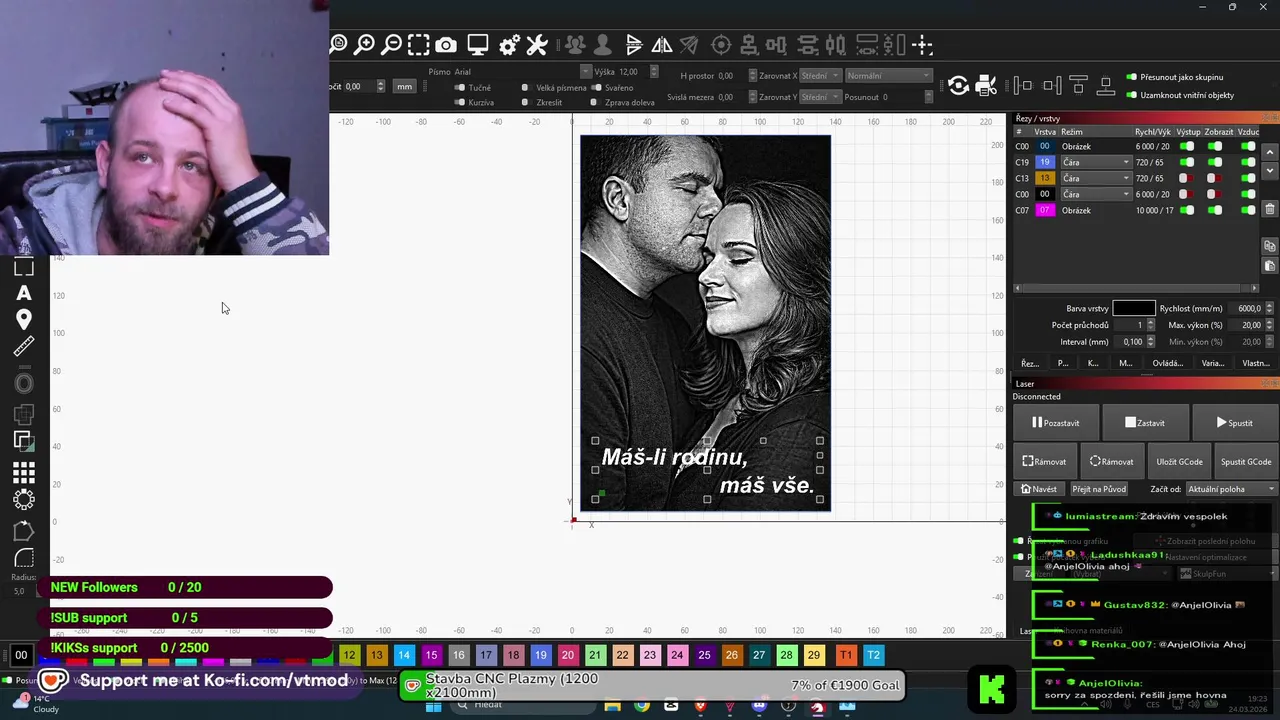Toggle Uzamknout vnitřní objekty switch
Image resolution: width=1280 pixels, height=720 pixels.
click(x=1132, y=95)
